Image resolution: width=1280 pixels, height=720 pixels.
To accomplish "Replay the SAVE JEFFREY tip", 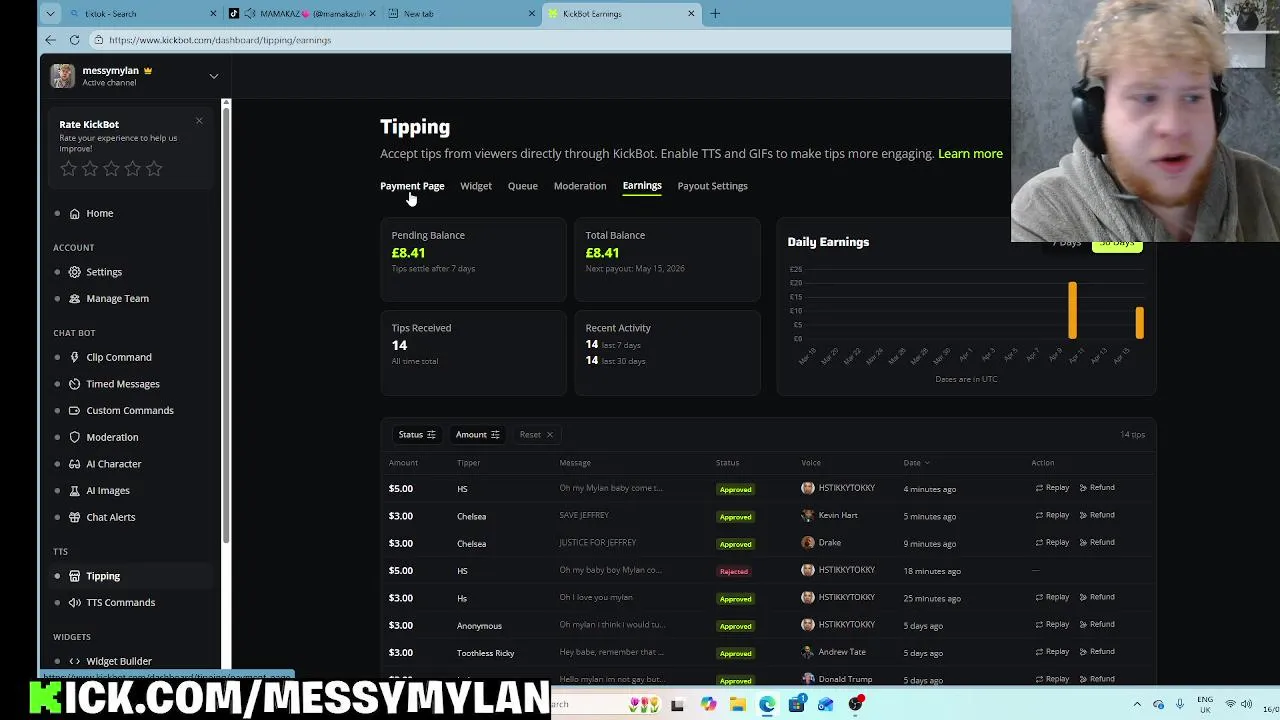I will coord(1052,515).
